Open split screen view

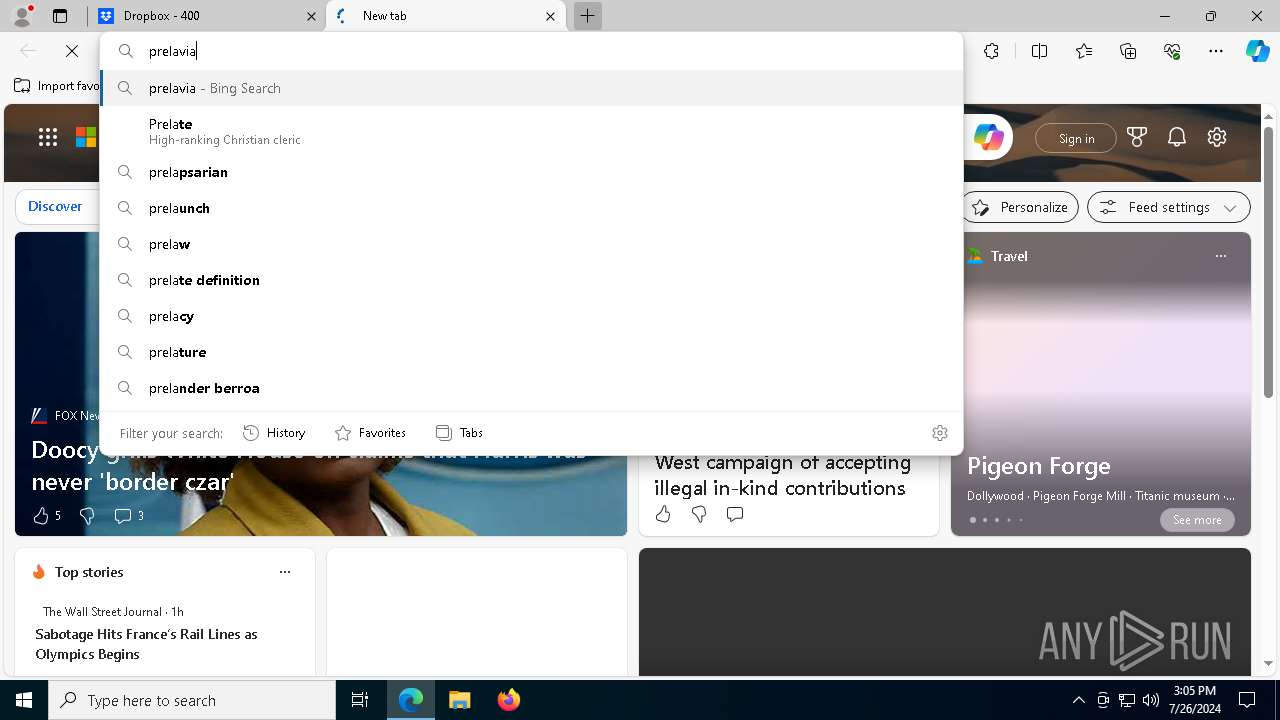point(1039,51)
